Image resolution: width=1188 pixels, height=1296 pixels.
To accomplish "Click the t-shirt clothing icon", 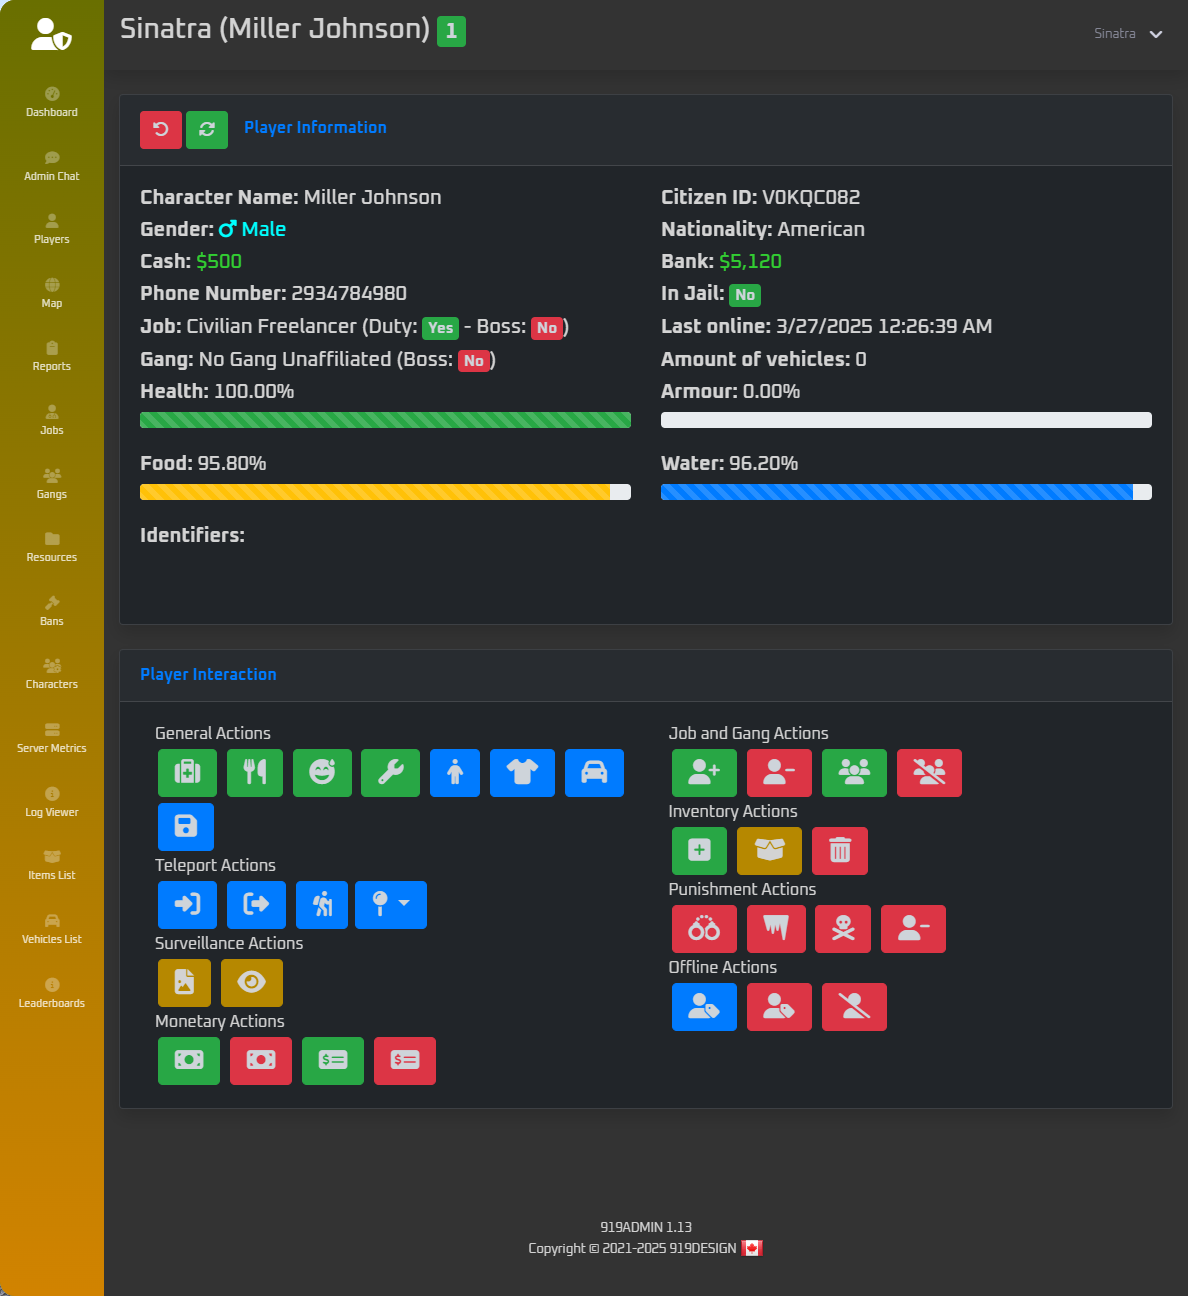I will point(522,773).
